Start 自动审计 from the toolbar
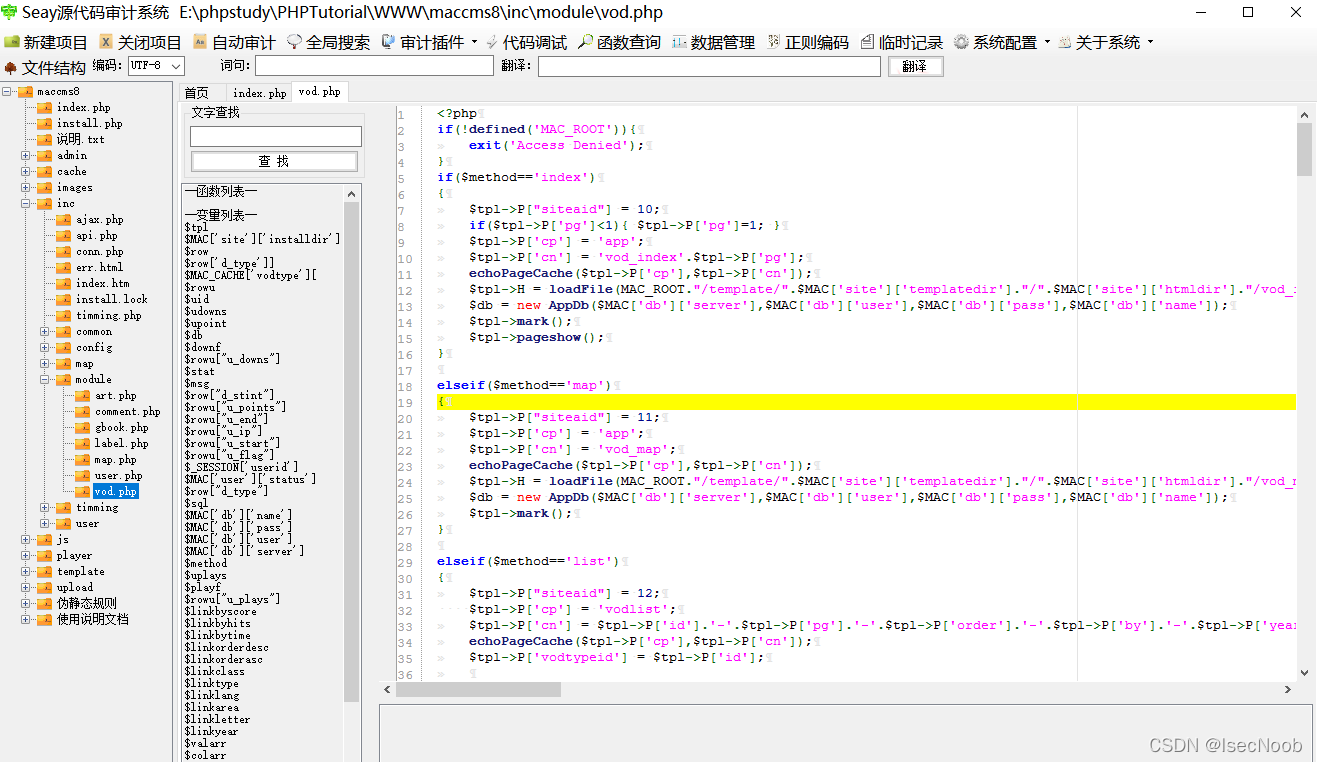 (x=234, y=43)
